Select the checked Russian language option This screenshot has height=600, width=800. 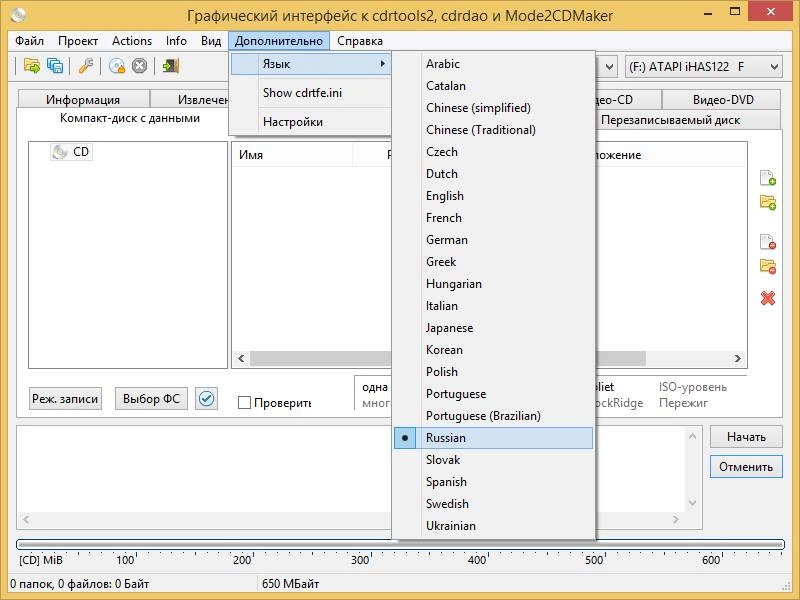click(493, 438)
